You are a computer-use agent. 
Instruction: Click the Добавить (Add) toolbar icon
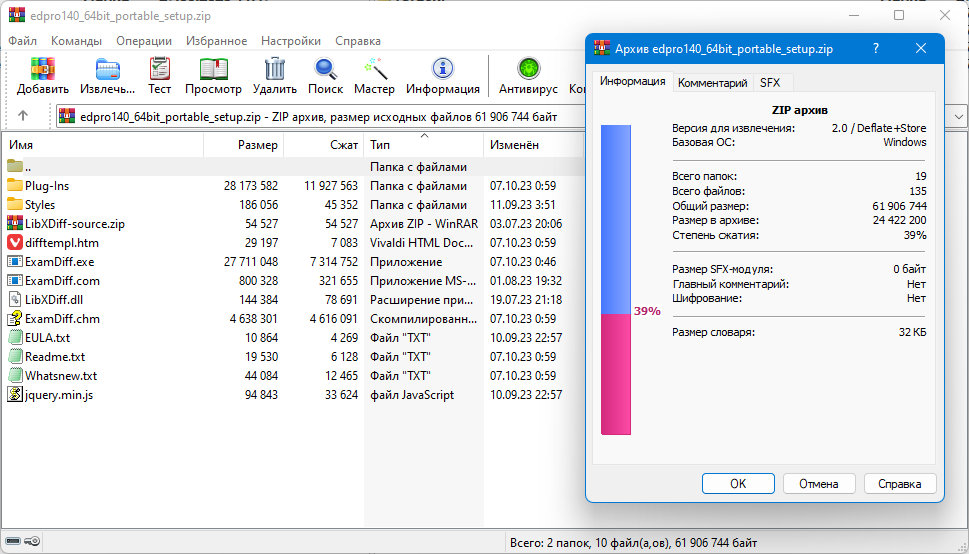coord(43,69)
